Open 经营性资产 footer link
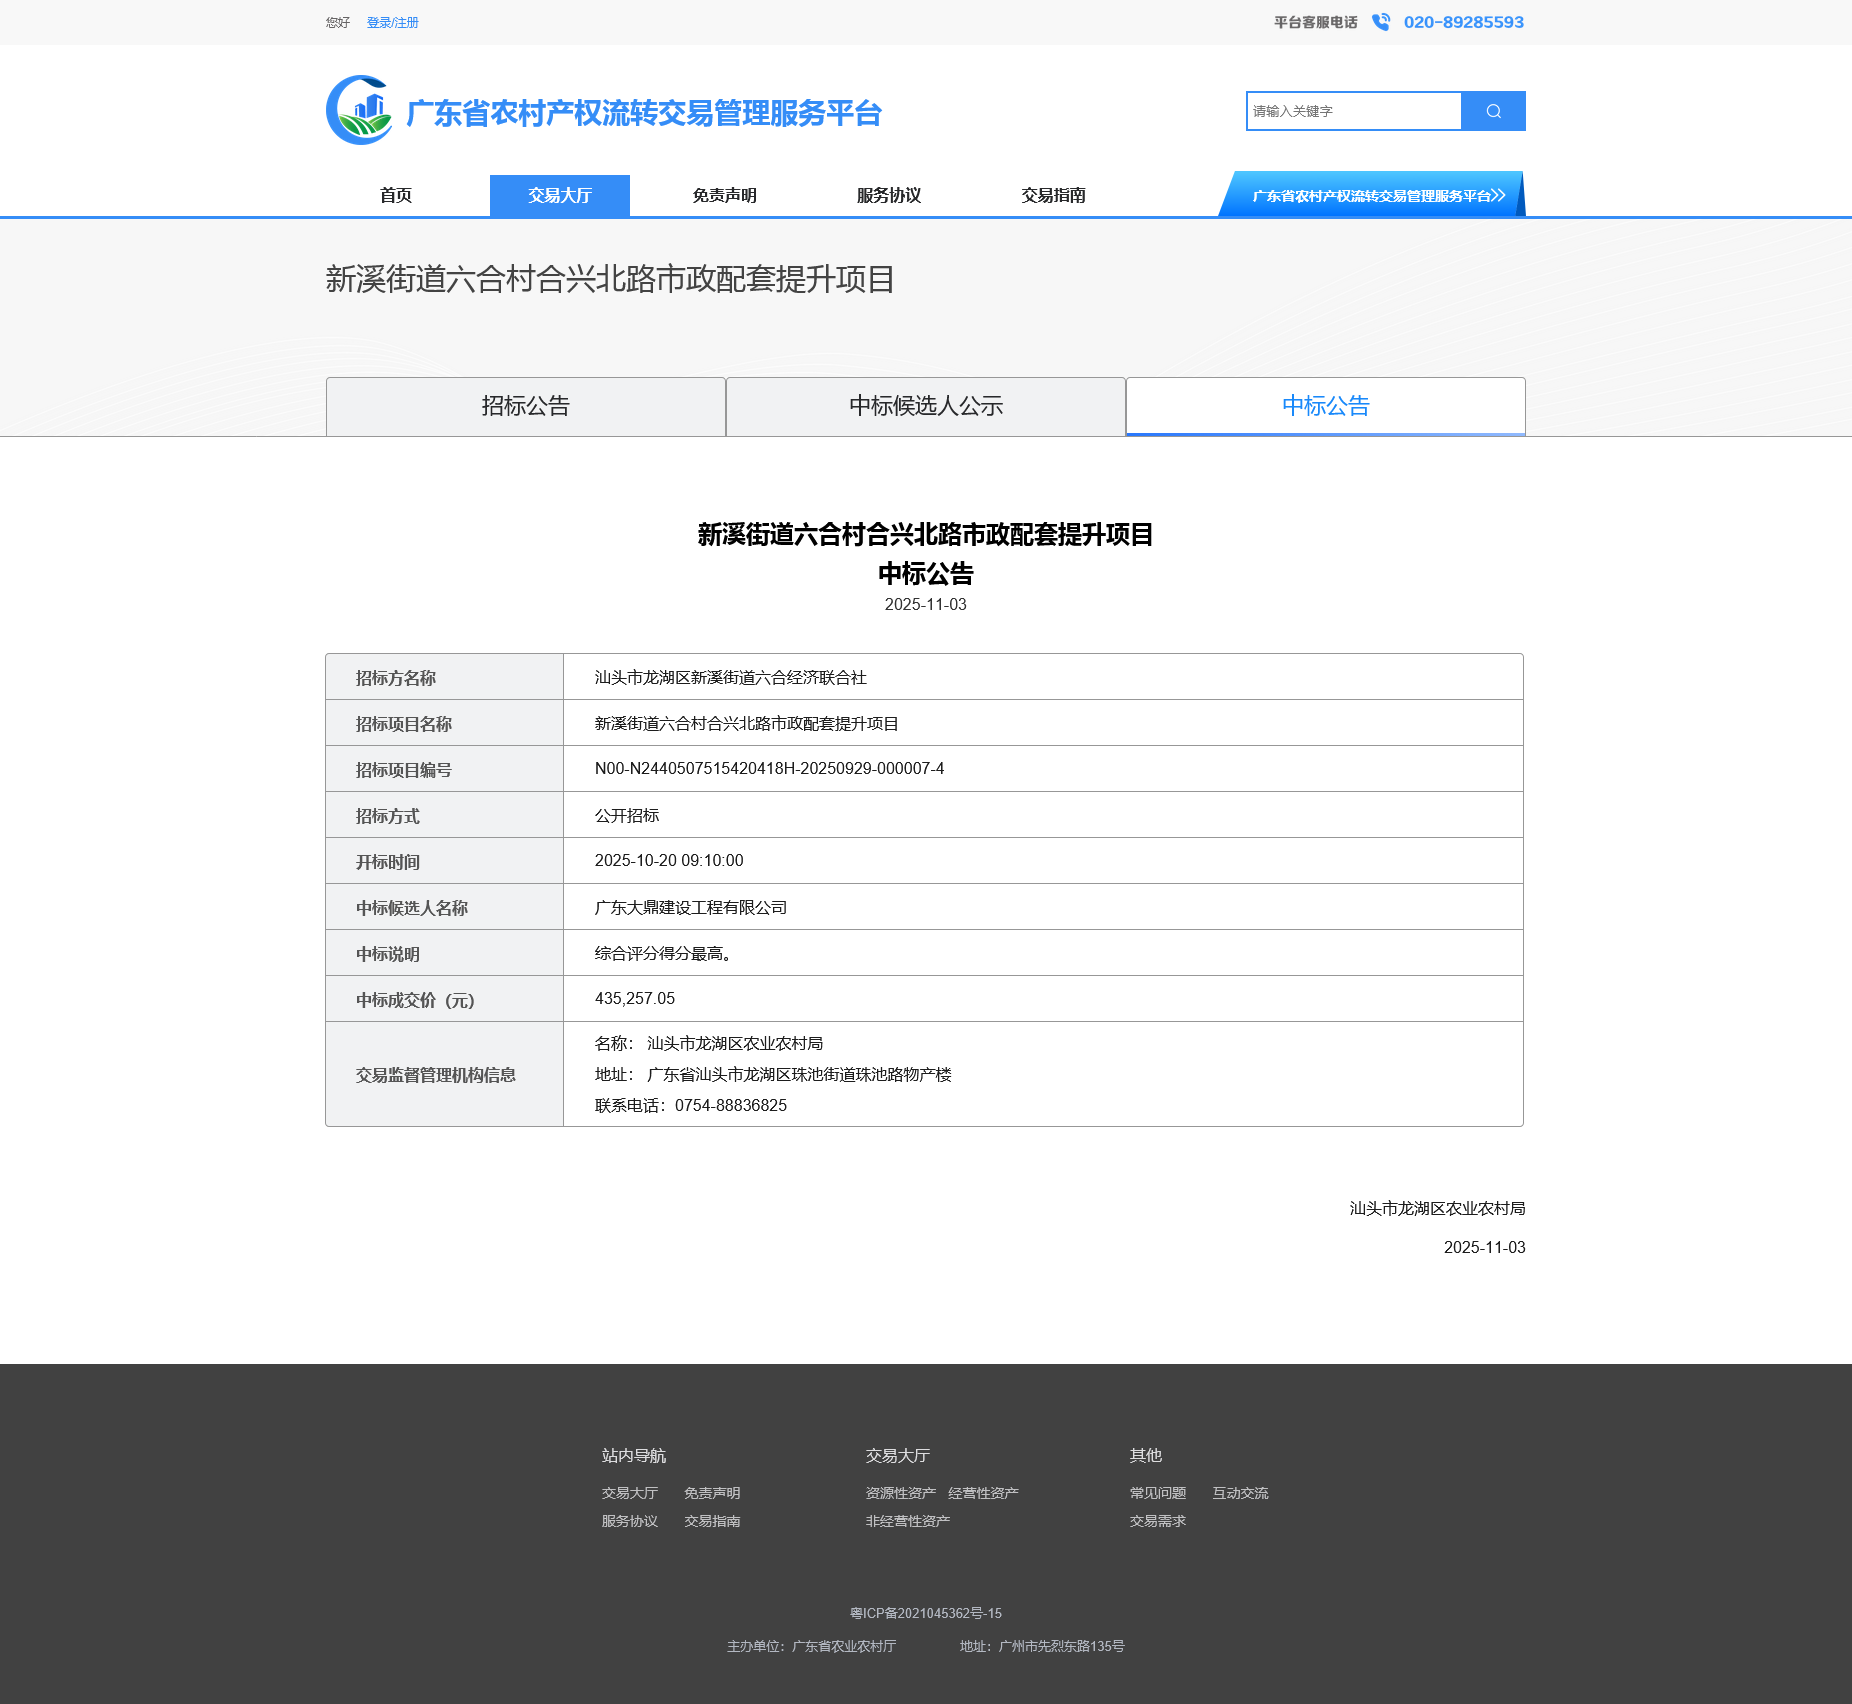This screenshot has width=1852, height=1704. tap(982, 1492)
